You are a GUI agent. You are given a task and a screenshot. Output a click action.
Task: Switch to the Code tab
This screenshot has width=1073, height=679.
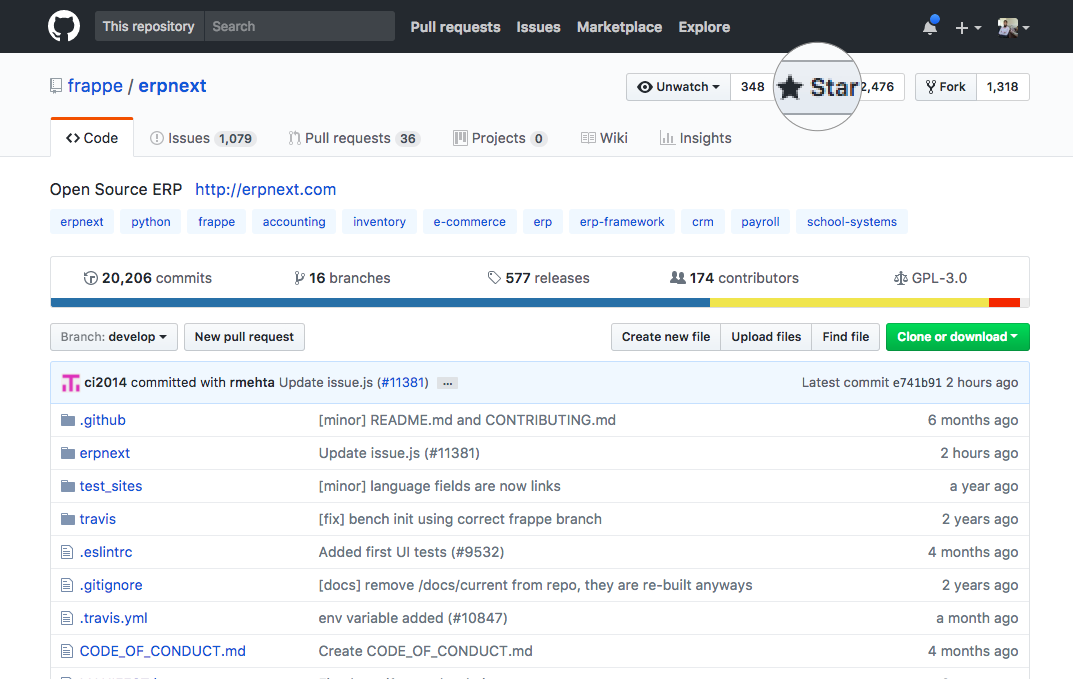(92, 138)
